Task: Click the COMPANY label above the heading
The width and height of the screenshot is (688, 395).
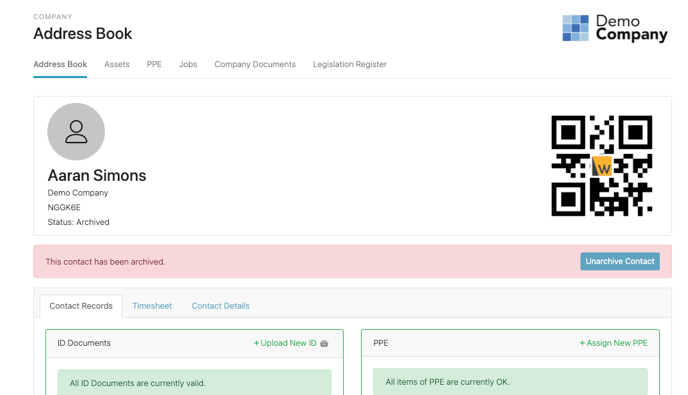Action: (53, 17)
